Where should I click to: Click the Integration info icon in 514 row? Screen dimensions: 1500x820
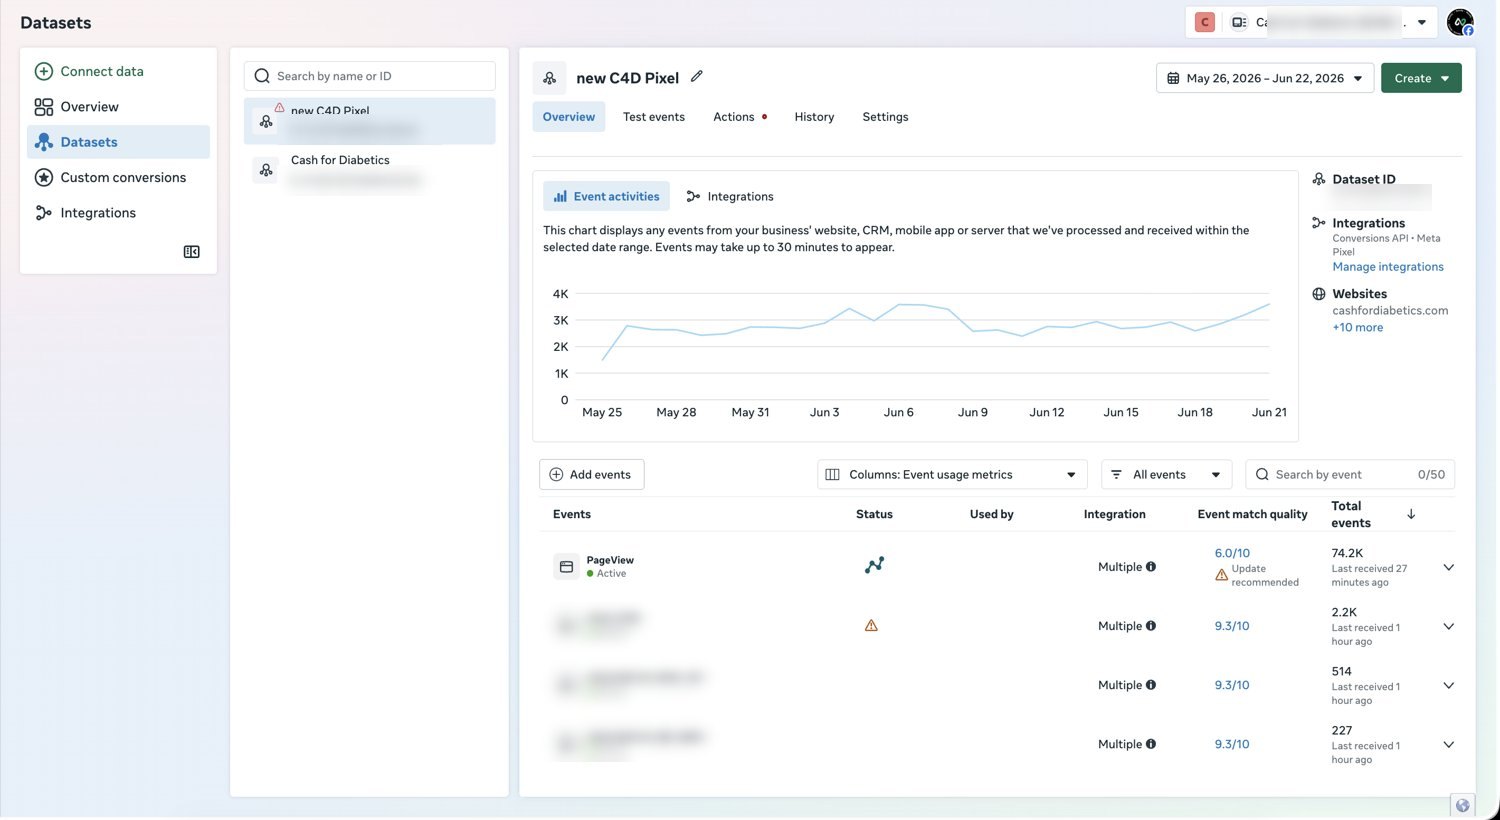click(x=1151, y=685)
